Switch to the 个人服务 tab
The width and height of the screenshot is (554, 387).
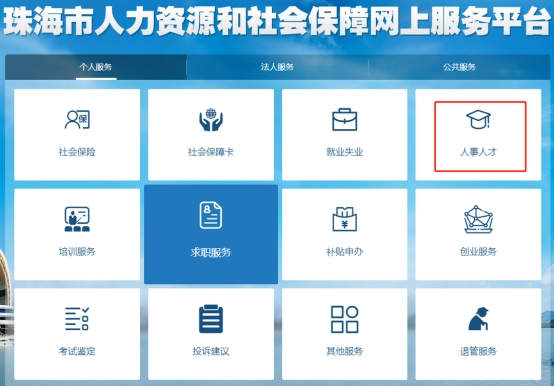coord(96,67)
